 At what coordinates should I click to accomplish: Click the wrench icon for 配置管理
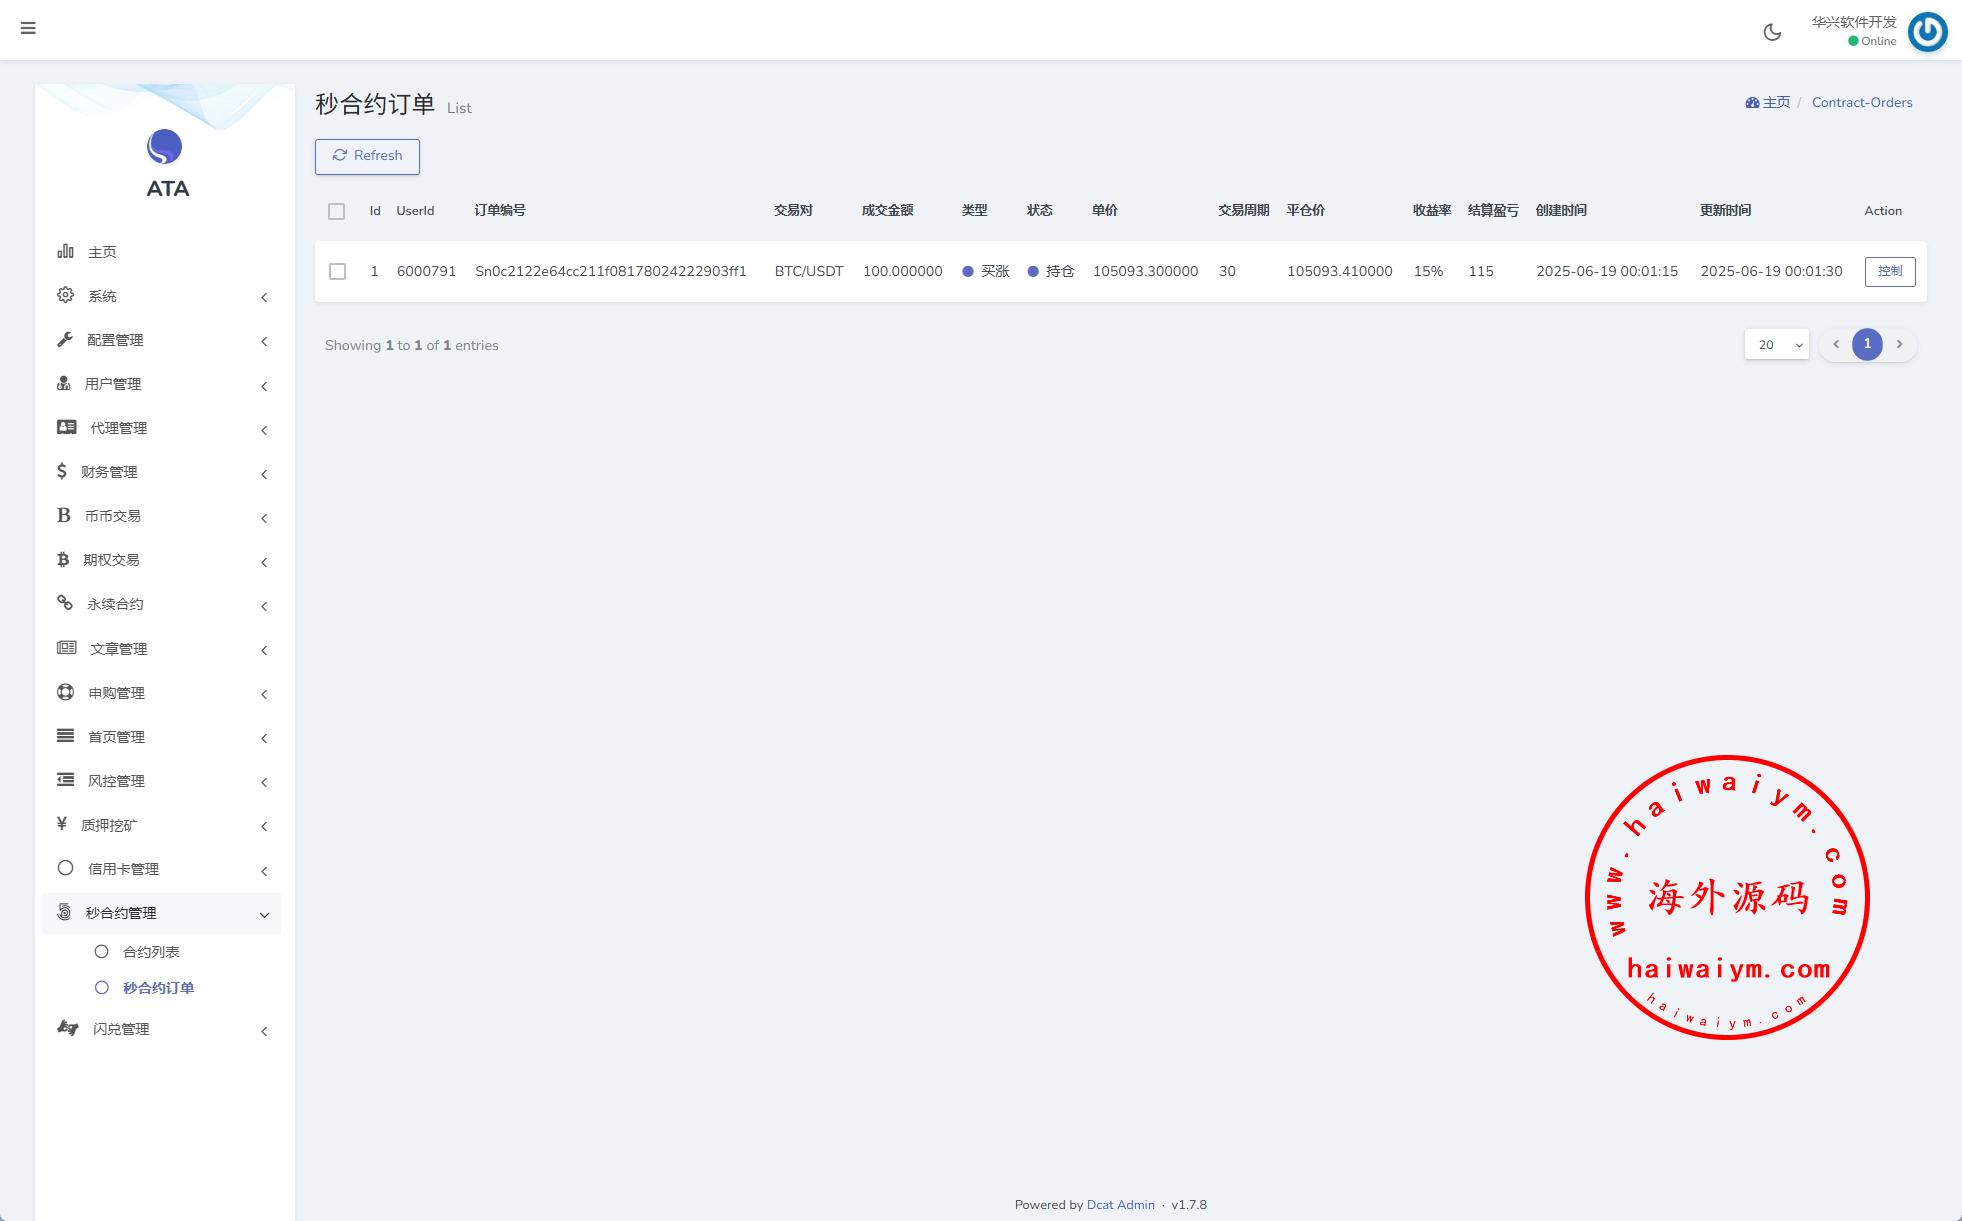[x=65, y=339]
